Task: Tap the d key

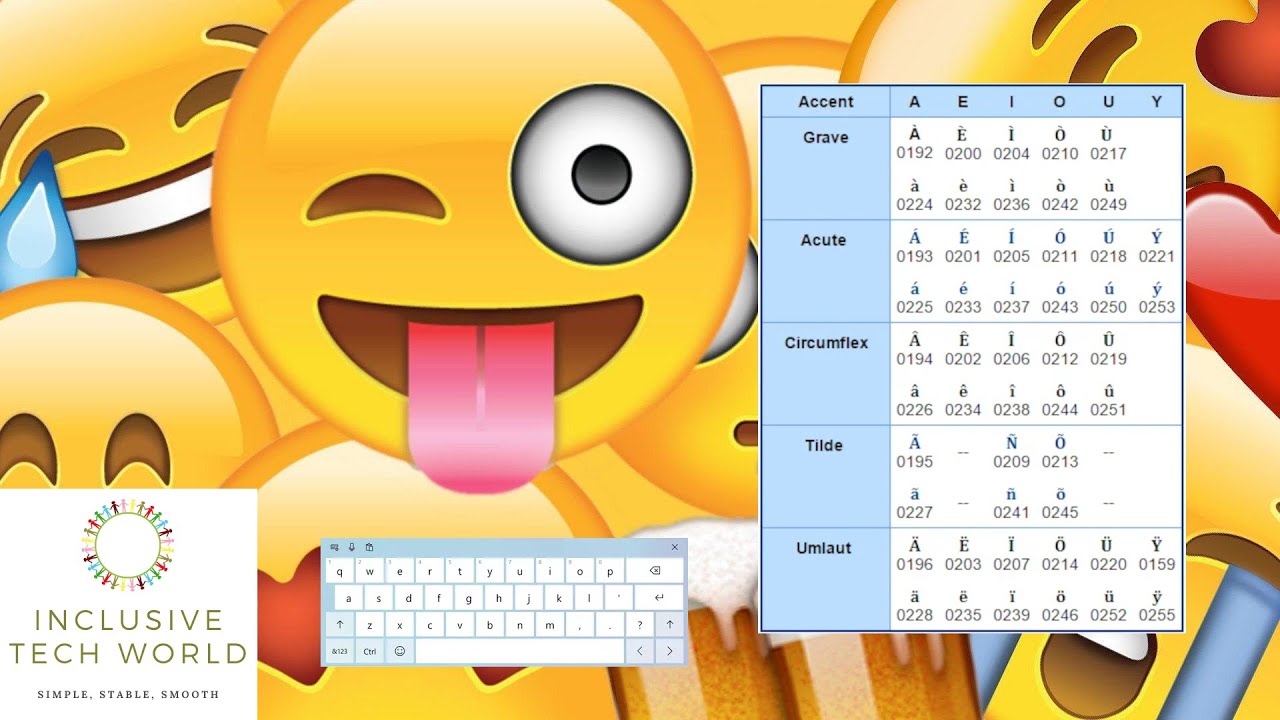Action: coord(409,597)
